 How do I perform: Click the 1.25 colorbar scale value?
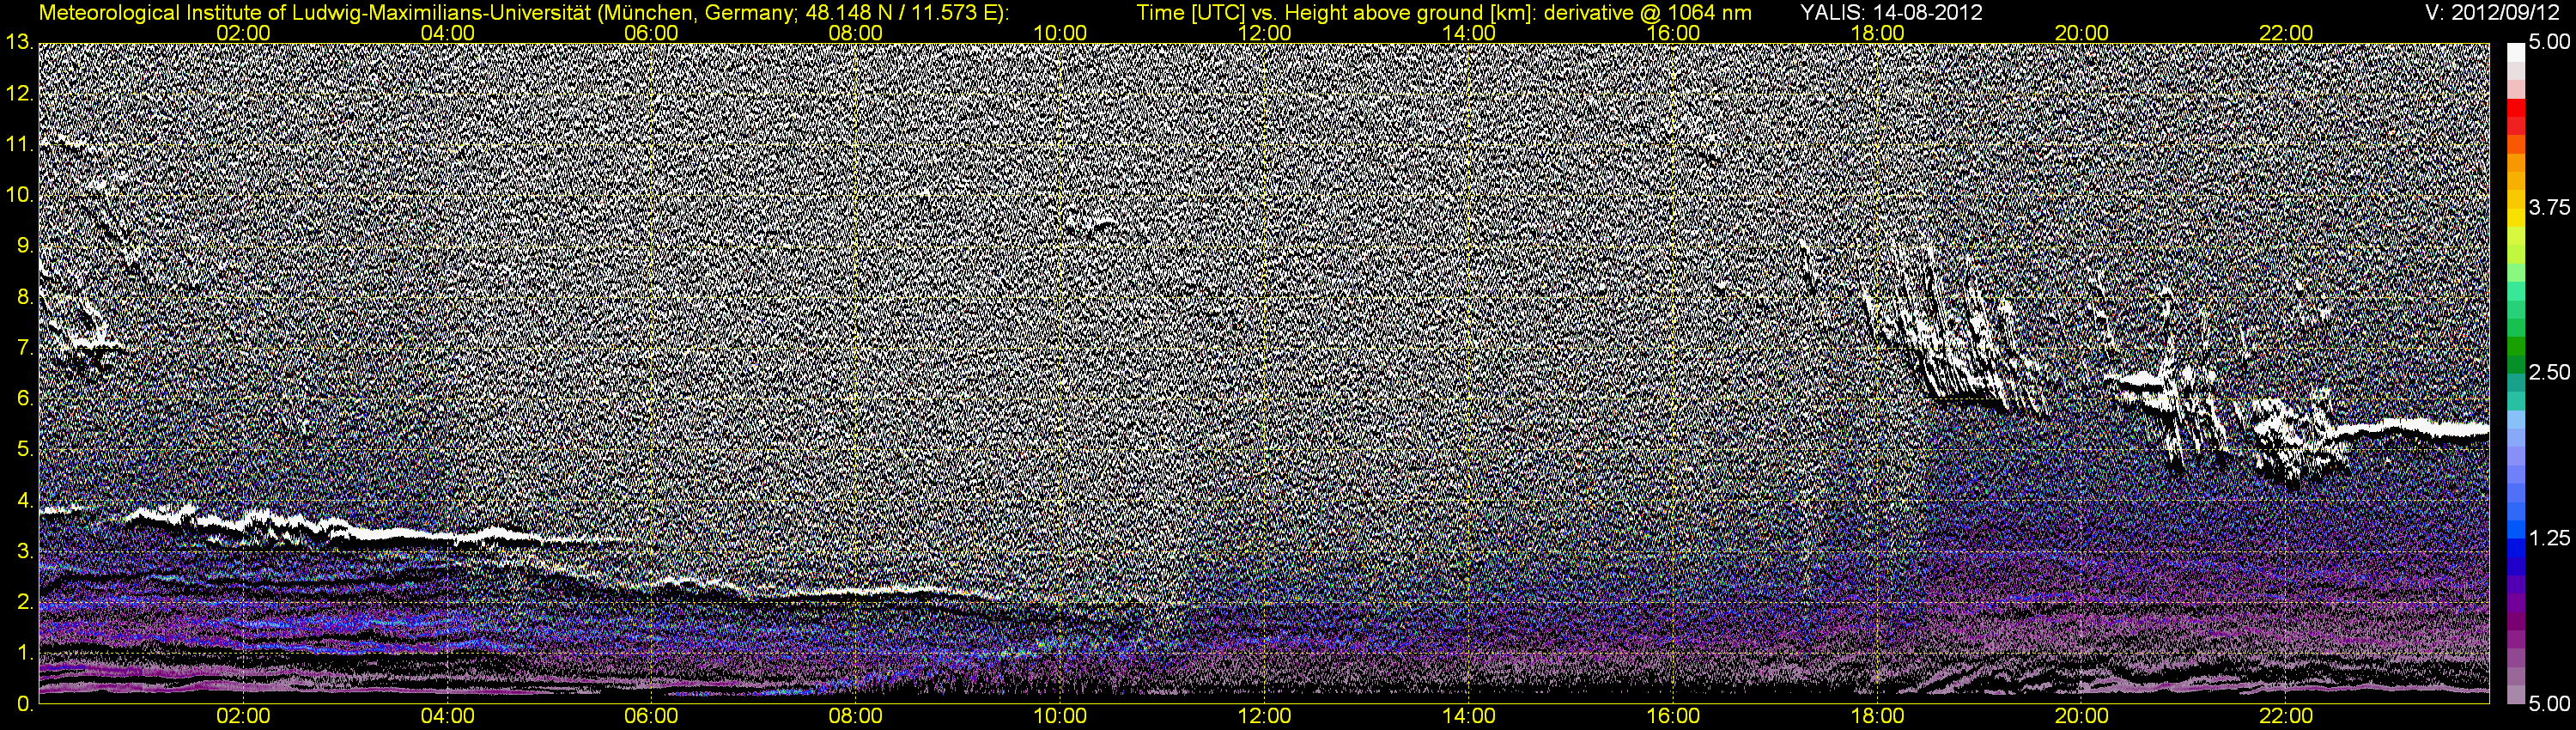[2549, 538]
